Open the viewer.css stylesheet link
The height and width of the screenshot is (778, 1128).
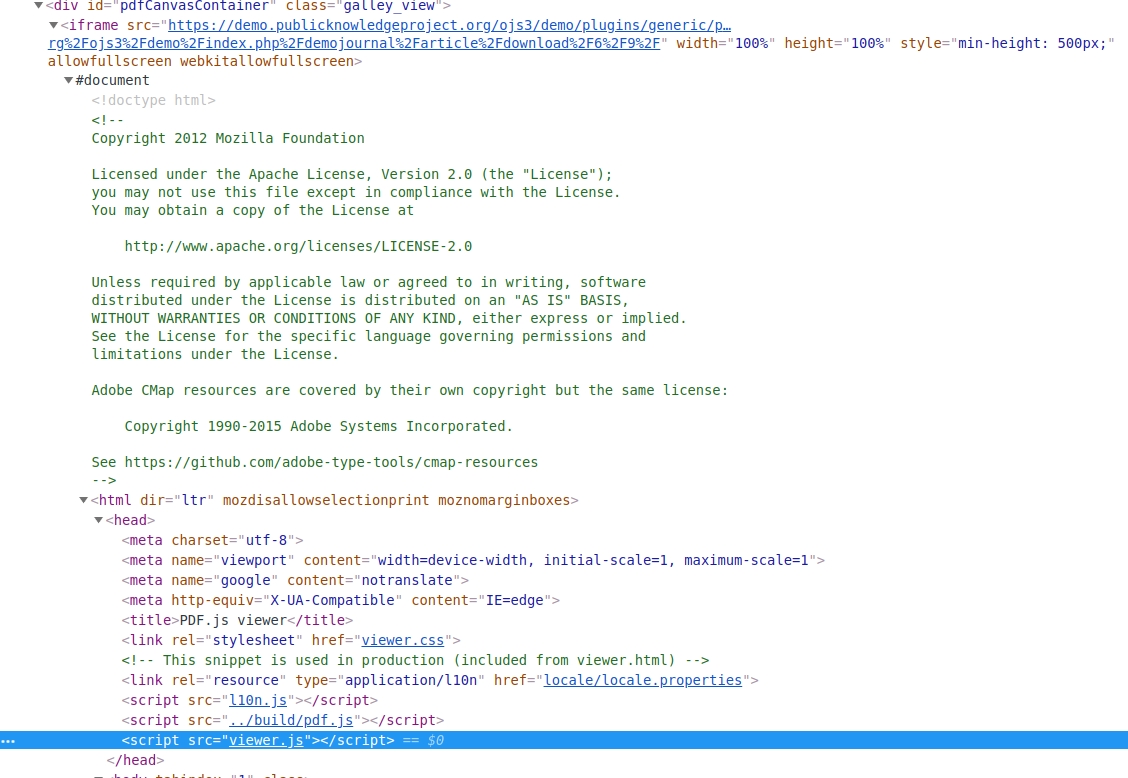click(x=402, y=640)
